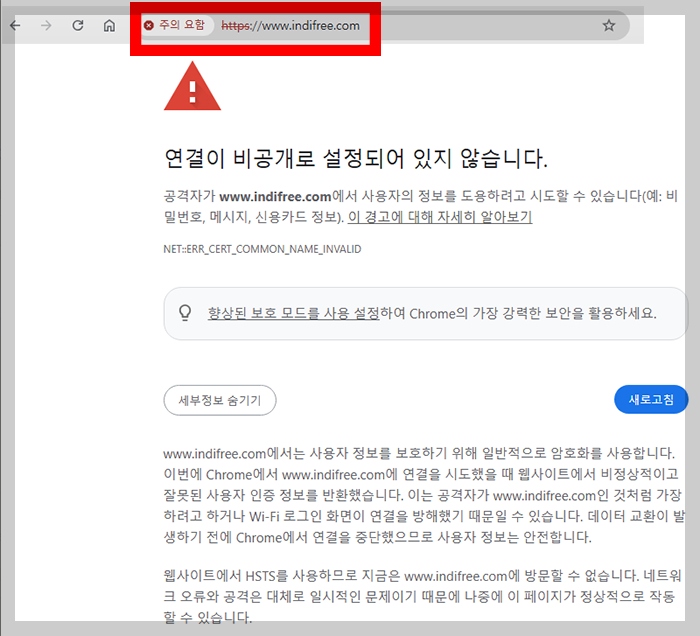Select the https://www.indifree.com address bar URL
This screenshot has height=636, width=700.
coord(291,26)
